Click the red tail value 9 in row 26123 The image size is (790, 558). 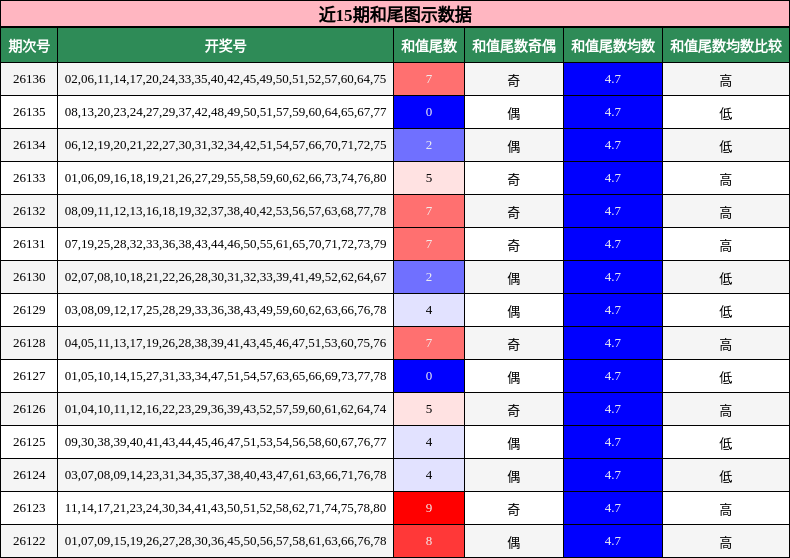coord(429,508)
